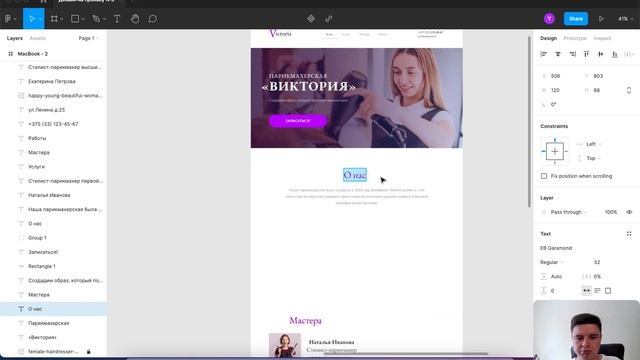Viewport: 640px width, 360px height.
Task: Expand the Pen tool options arrow
Action: [x=104, y=19]
